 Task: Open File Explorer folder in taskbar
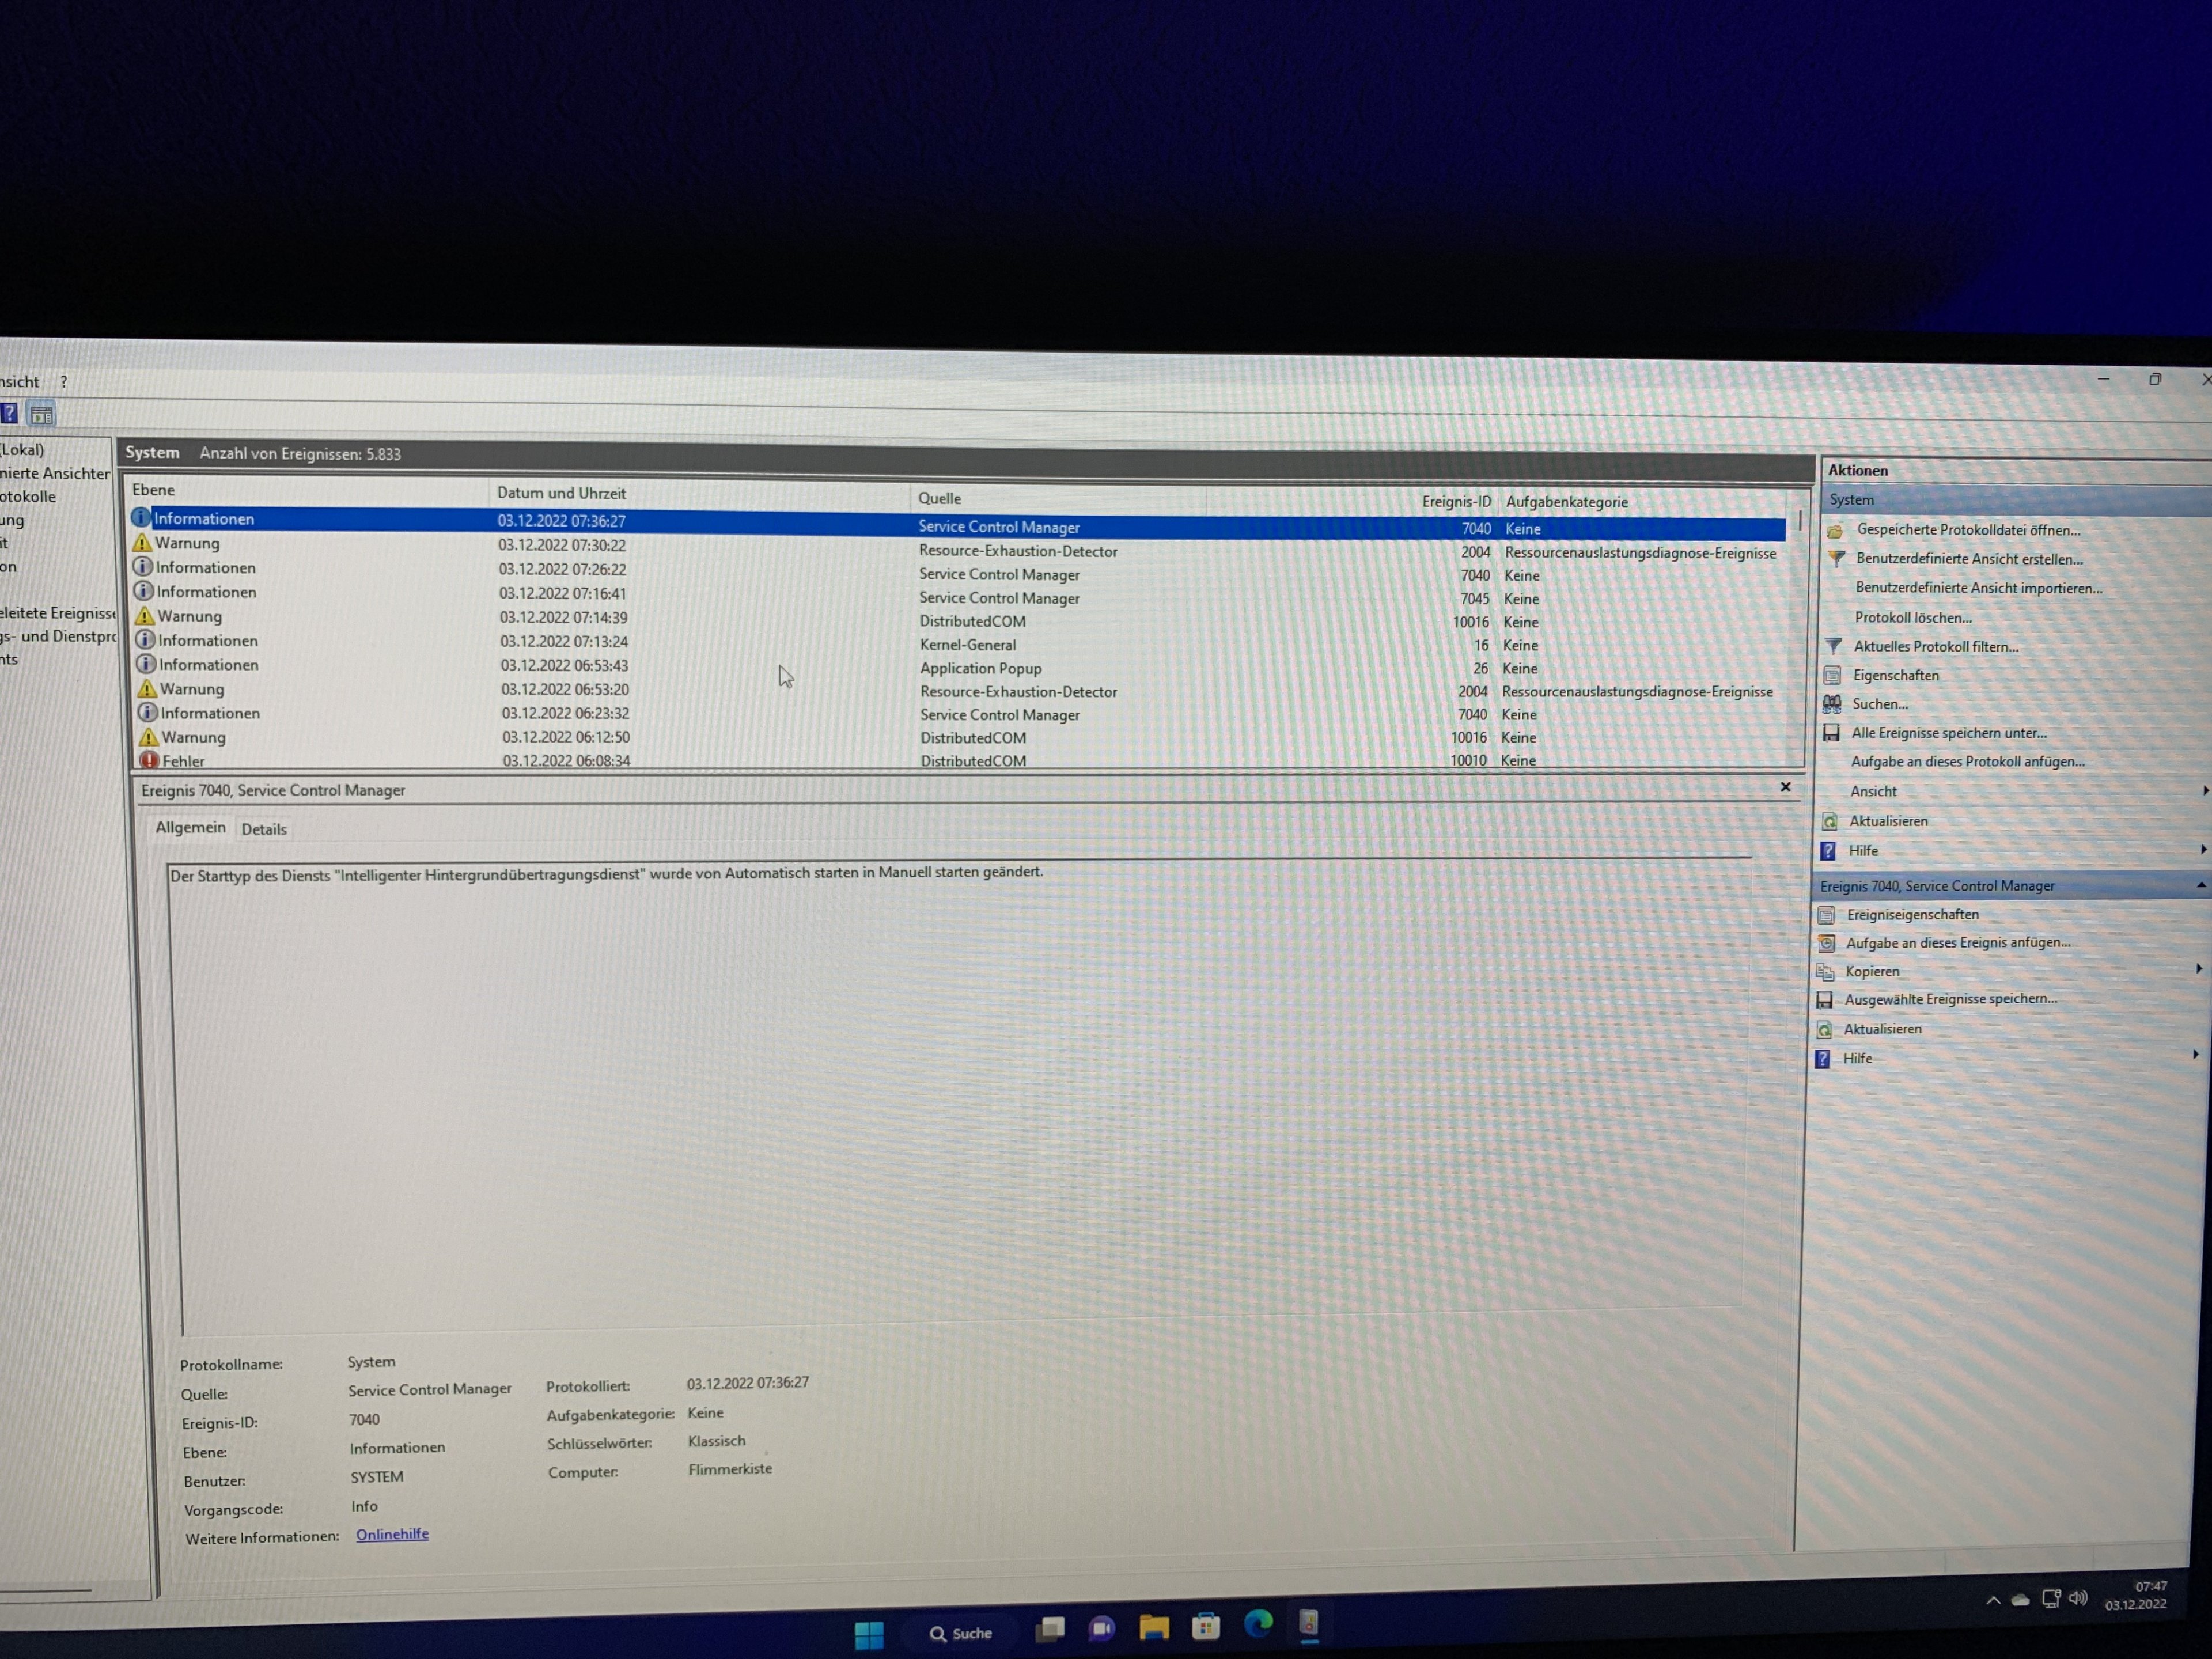[x=1154, y=1627]
